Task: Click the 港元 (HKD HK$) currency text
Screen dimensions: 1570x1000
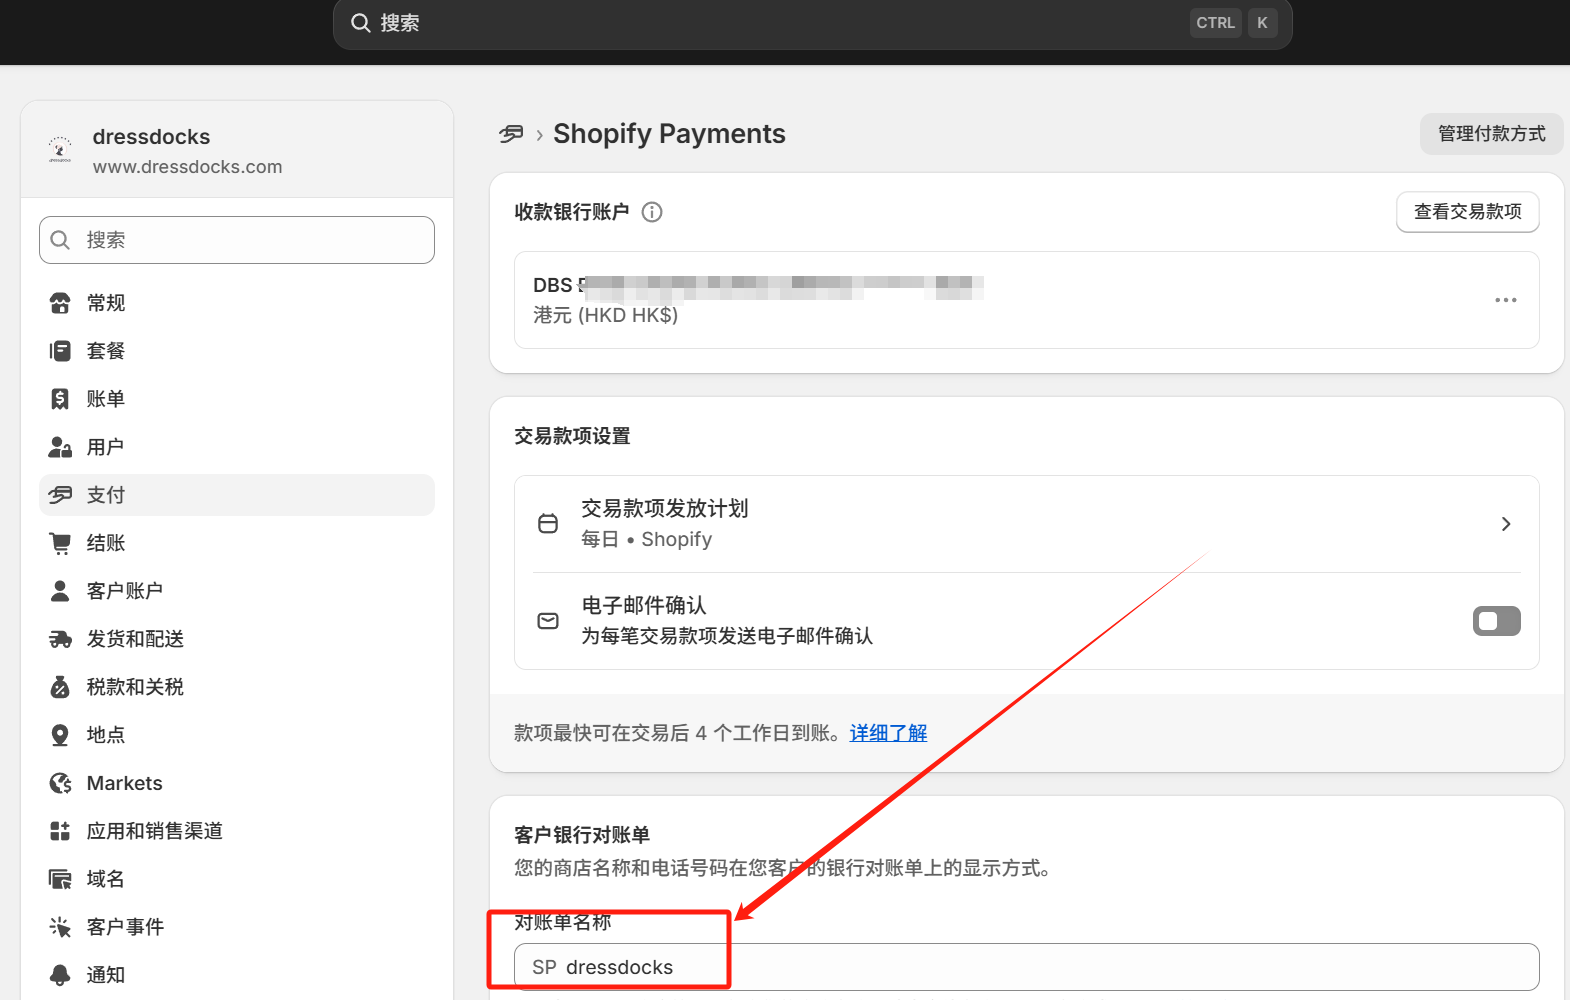Action: pos(606,315)
